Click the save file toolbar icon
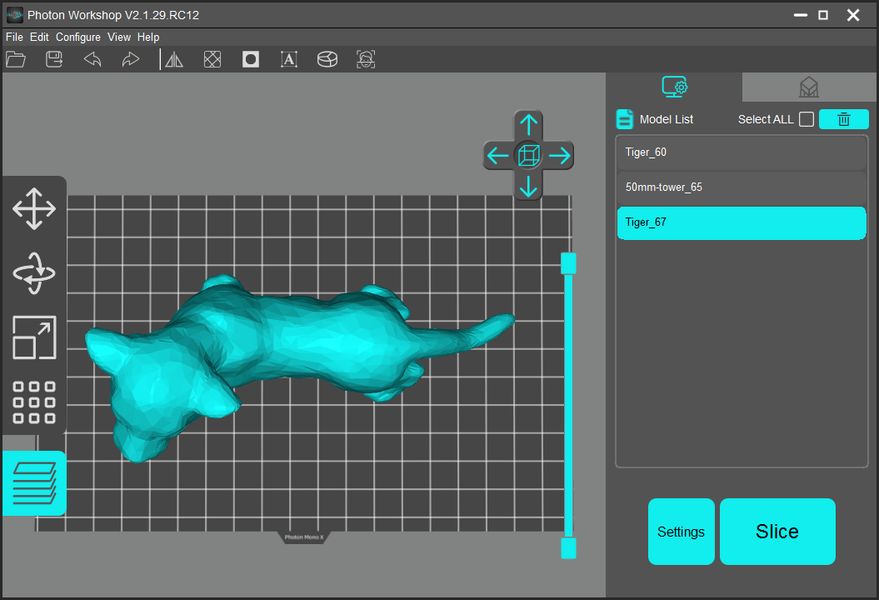Image resolution: width=879 pixels, height=600 pixels. (x=55, y=60)
